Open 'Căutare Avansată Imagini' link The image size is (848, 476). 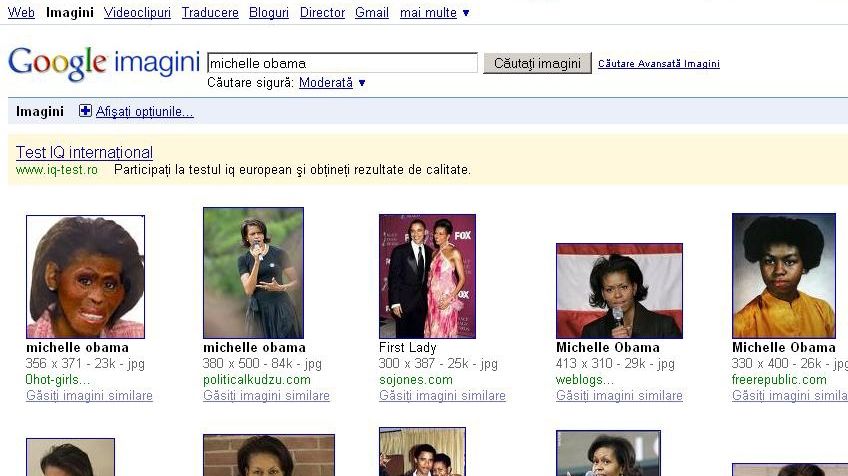(659, 64)
